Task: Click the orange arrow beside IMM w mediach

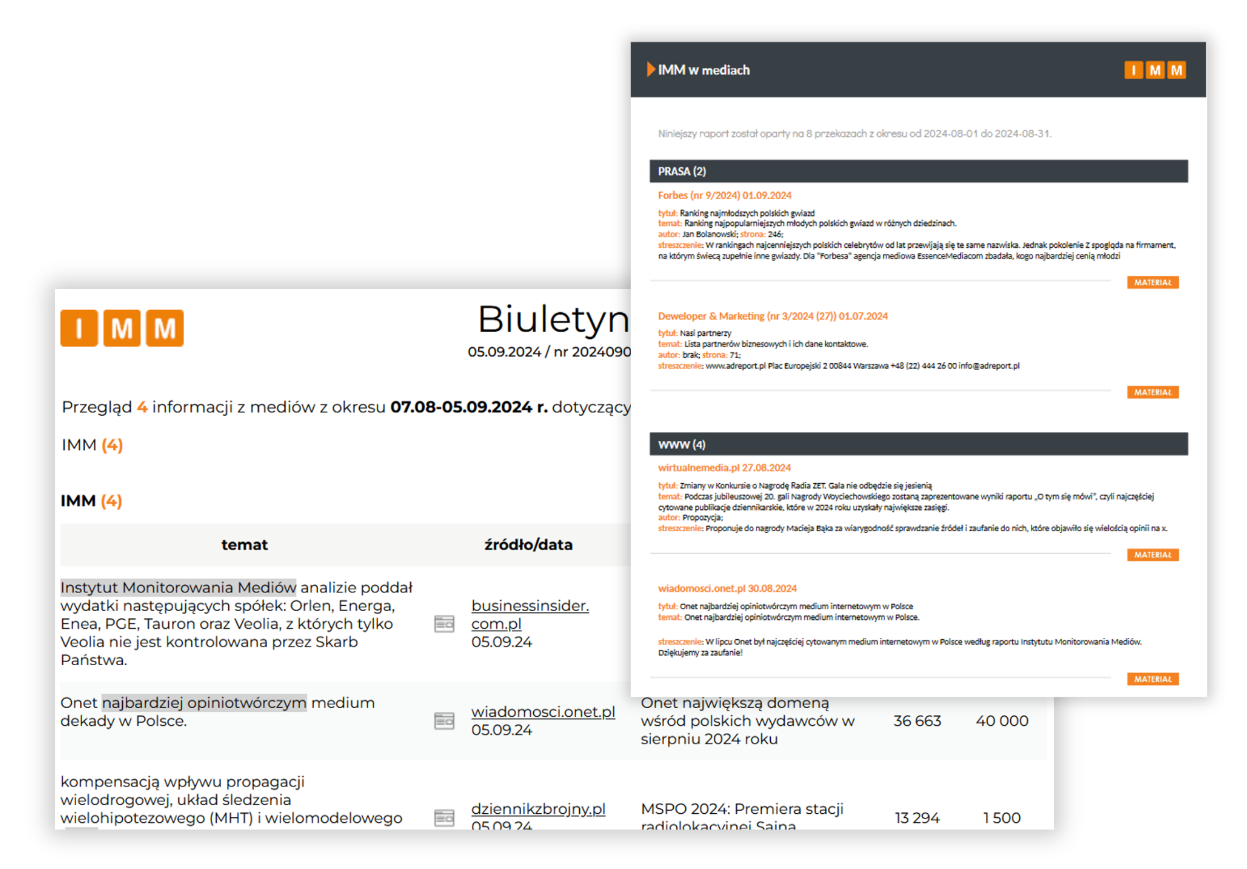Action: [651, 70]
